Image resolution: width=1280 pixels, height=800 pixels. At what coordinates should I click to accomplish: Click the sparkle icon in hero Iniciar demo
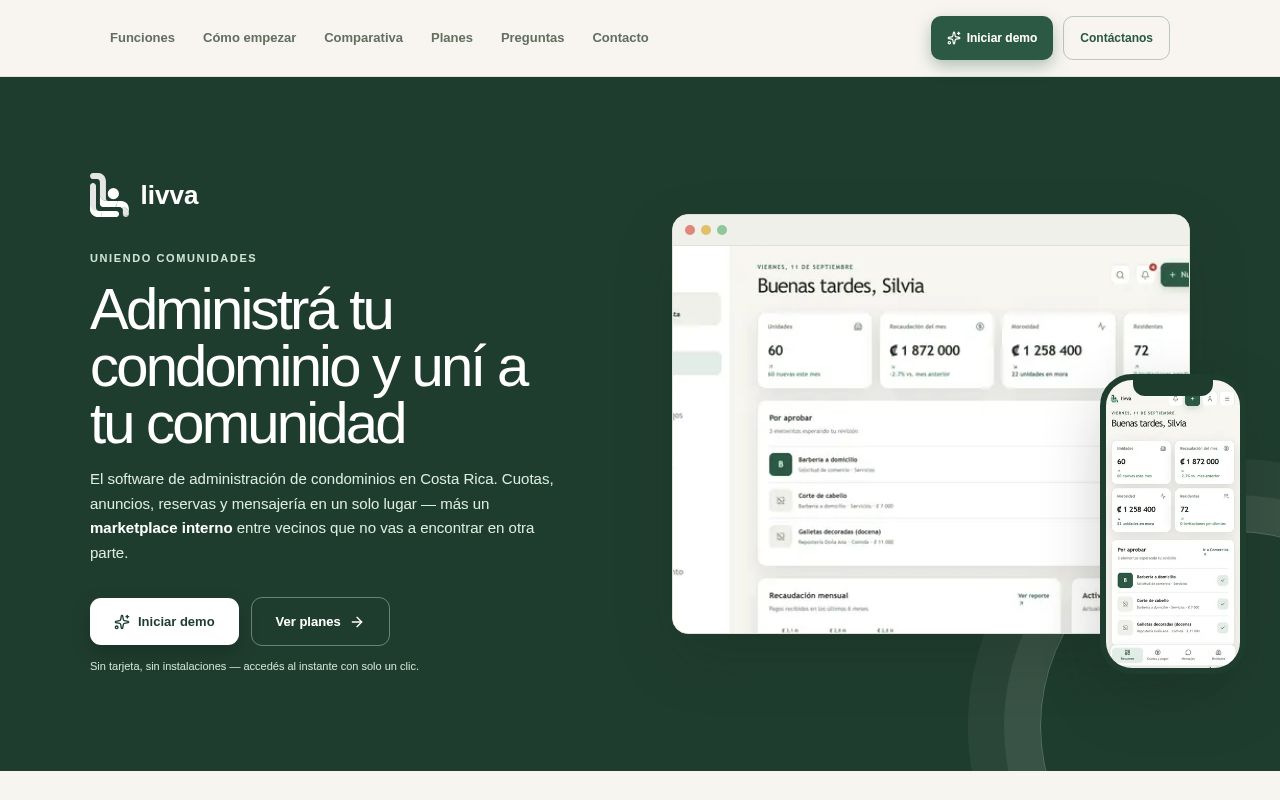122,622
